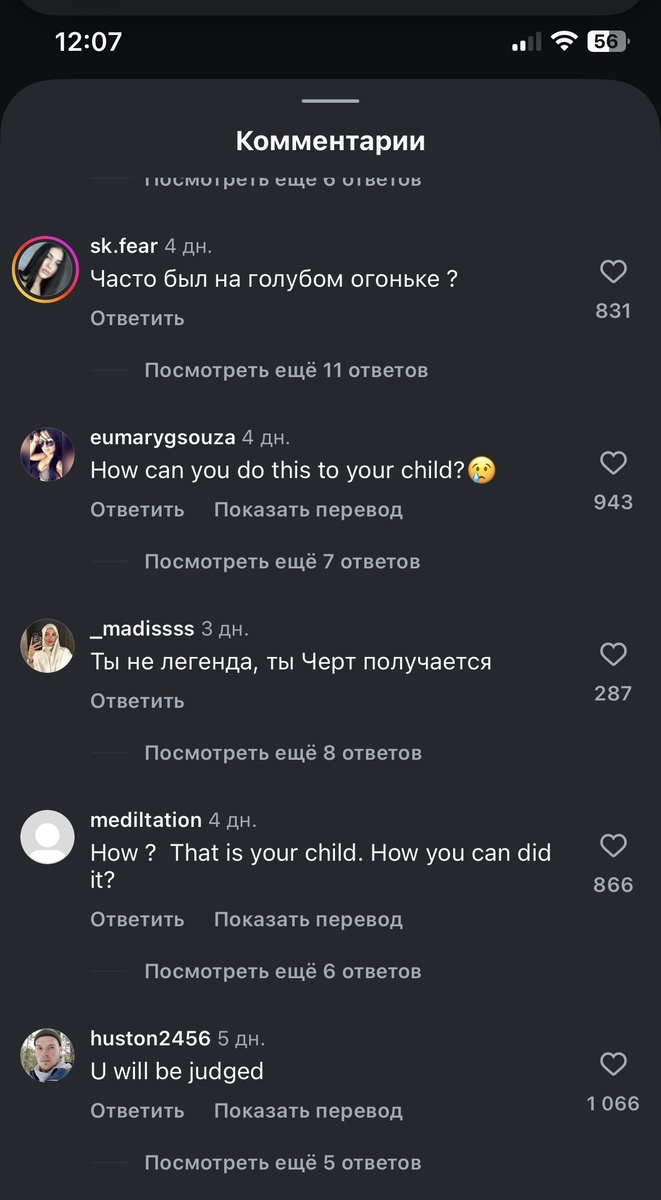View huston2456's profile picture
The height and width of the screenshot is (1200, 661).
pyautogui.click(x=47, y=1055)
